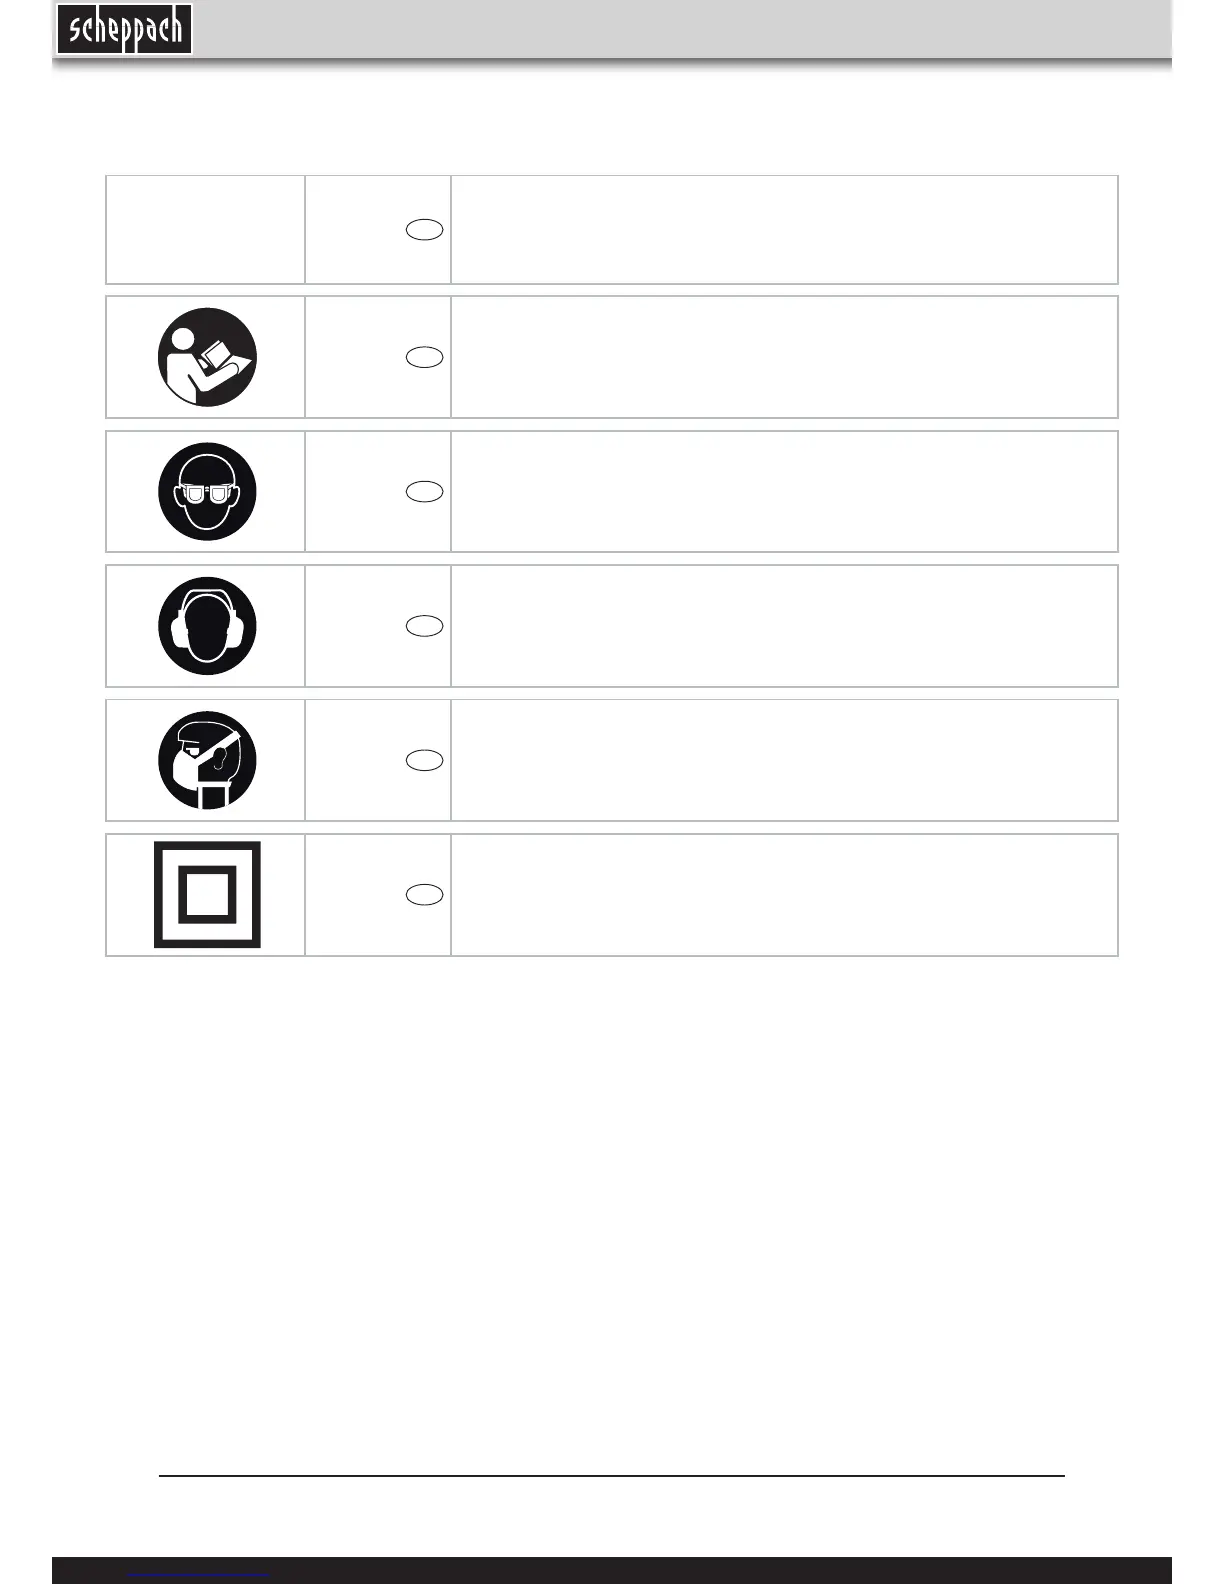Click description cell of double insulation row
The image size is (1224, 1584).
click(x=784, y=894)
